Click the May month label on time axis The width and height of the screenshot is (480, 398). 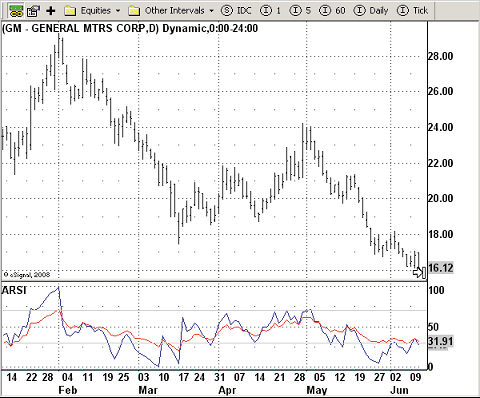pos(317,390)
